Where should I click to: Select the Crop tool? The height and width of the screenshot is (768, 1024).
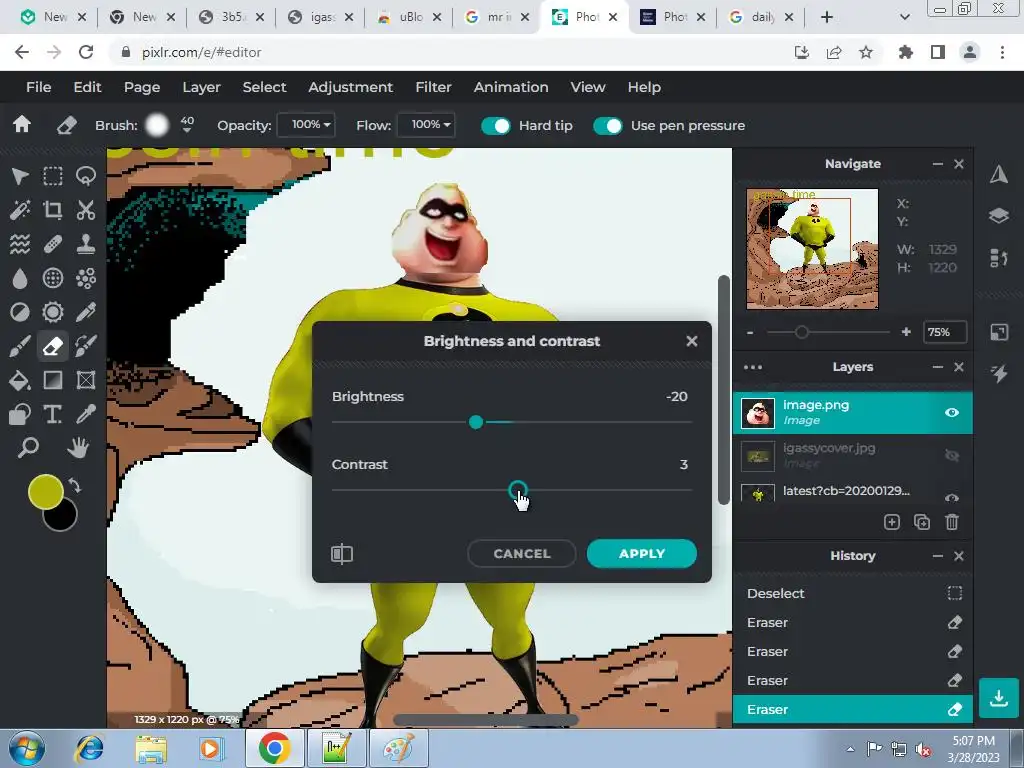pyautogui.click(x=53, y=210)
